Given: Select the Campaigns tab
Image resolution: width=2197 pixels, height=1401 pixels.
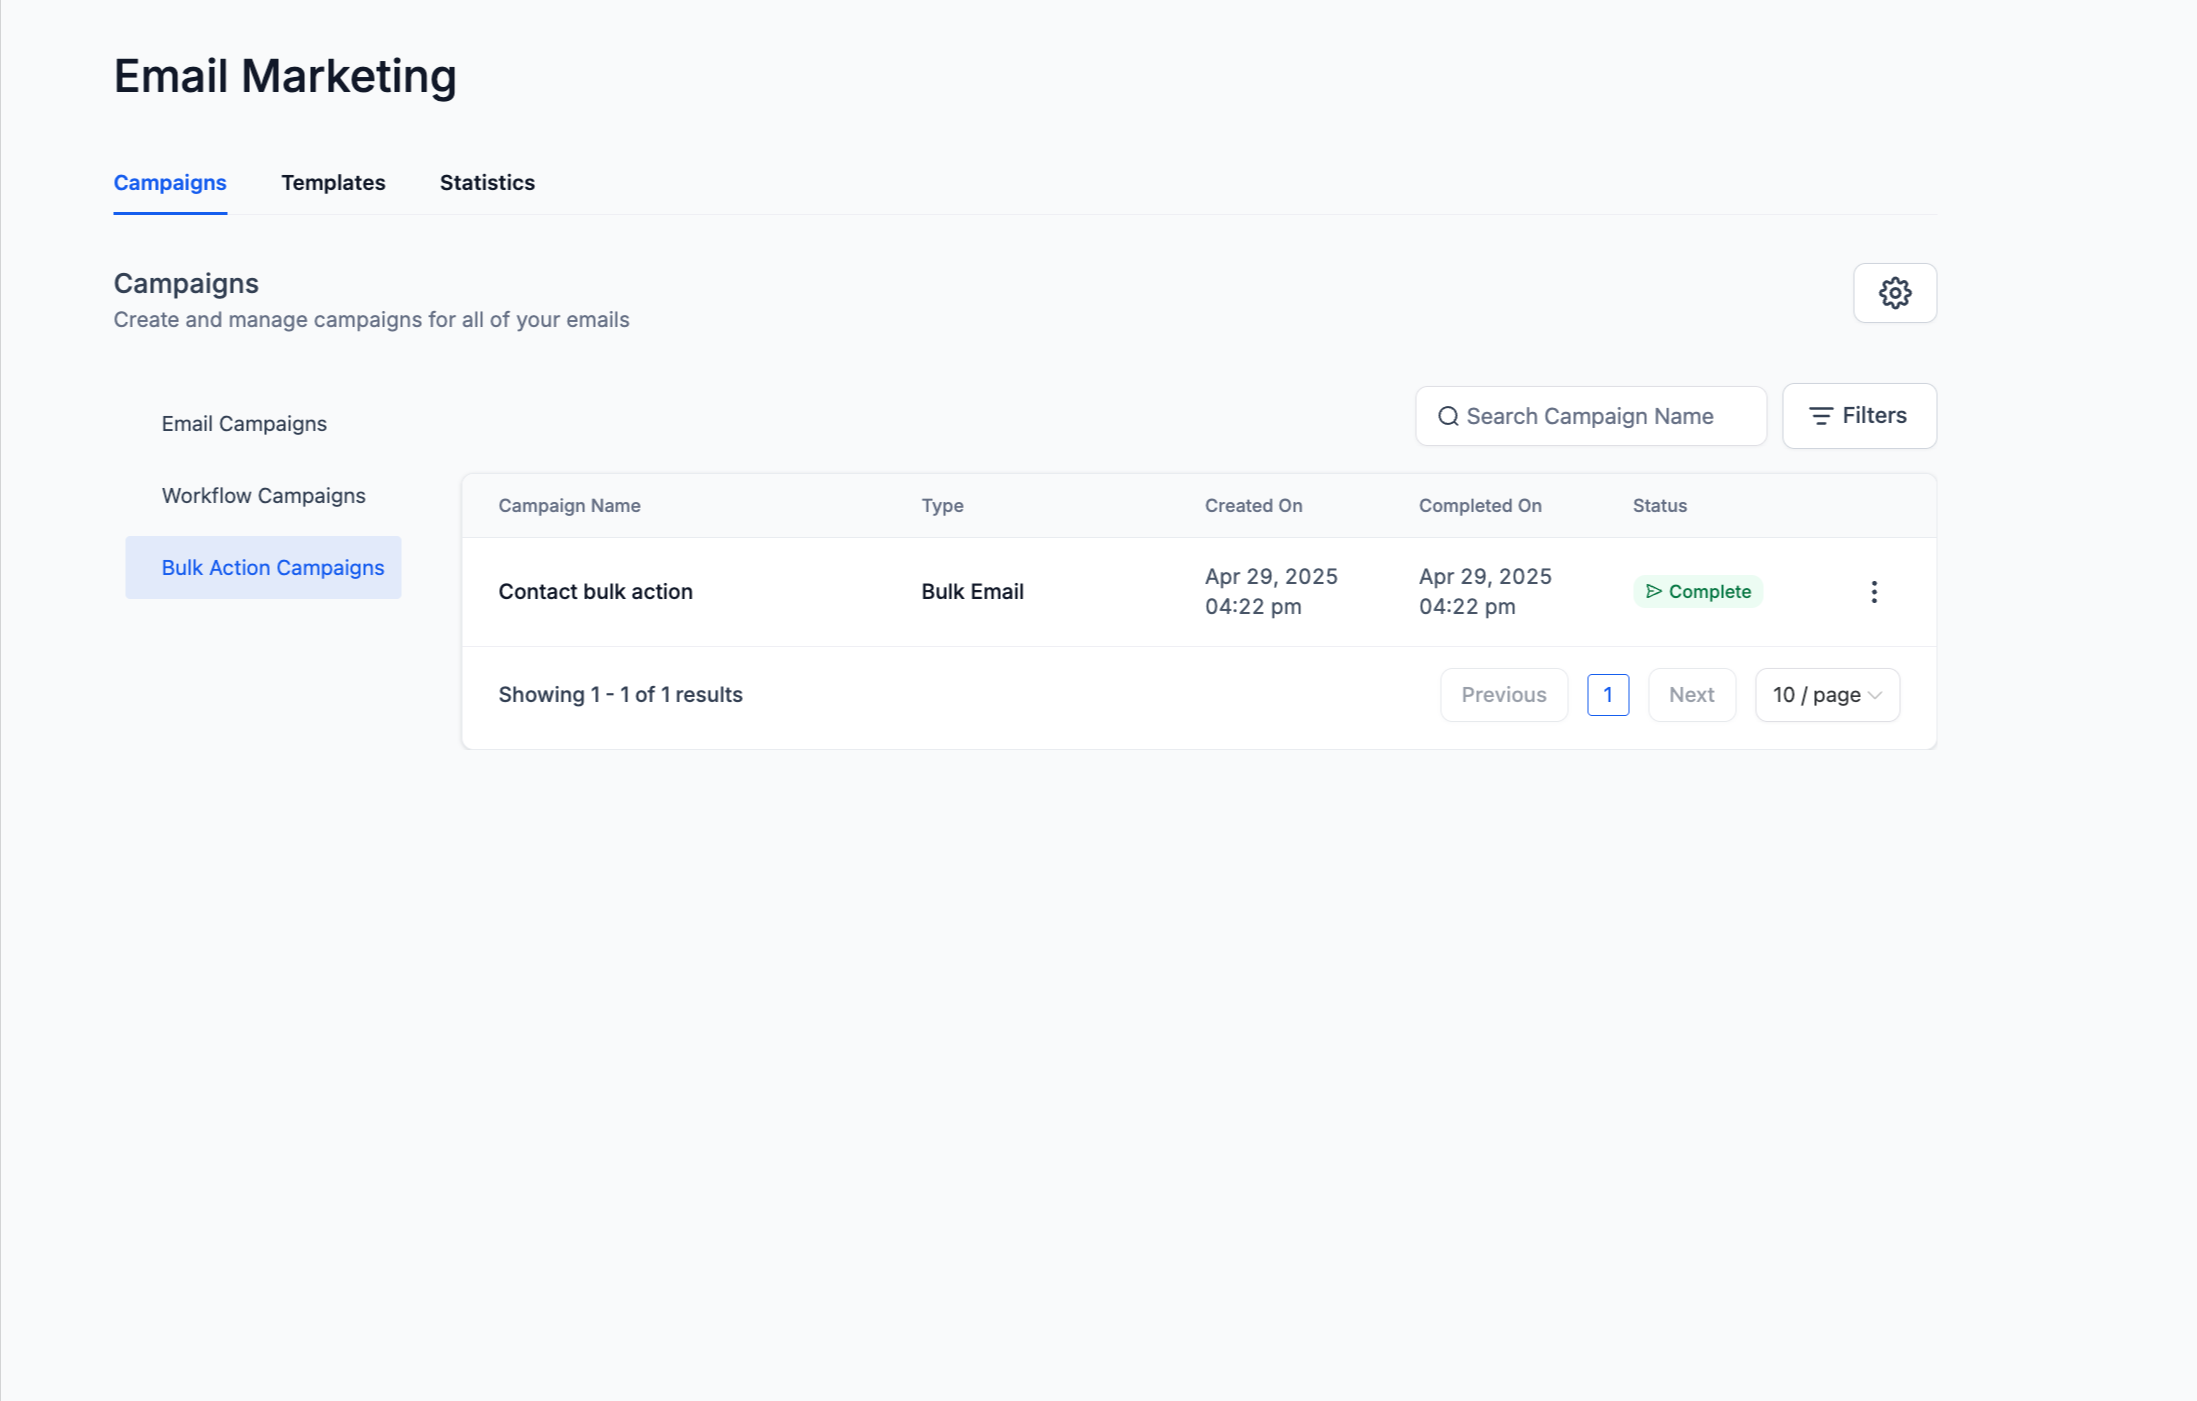Looking at the screenshot, I should pyautogui.click(x=170, y=183).
